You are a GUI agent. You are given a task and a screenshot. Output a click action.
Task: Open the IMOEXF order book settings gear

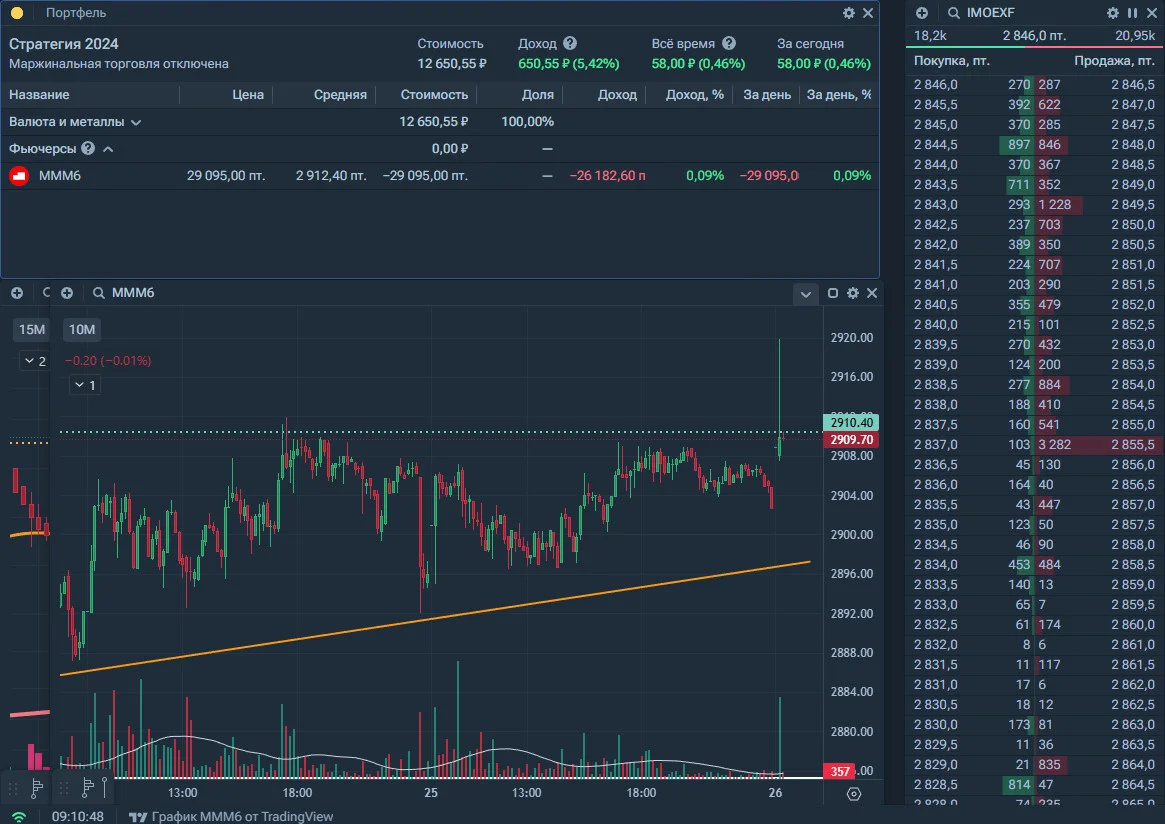click(x=1112, y=13)
